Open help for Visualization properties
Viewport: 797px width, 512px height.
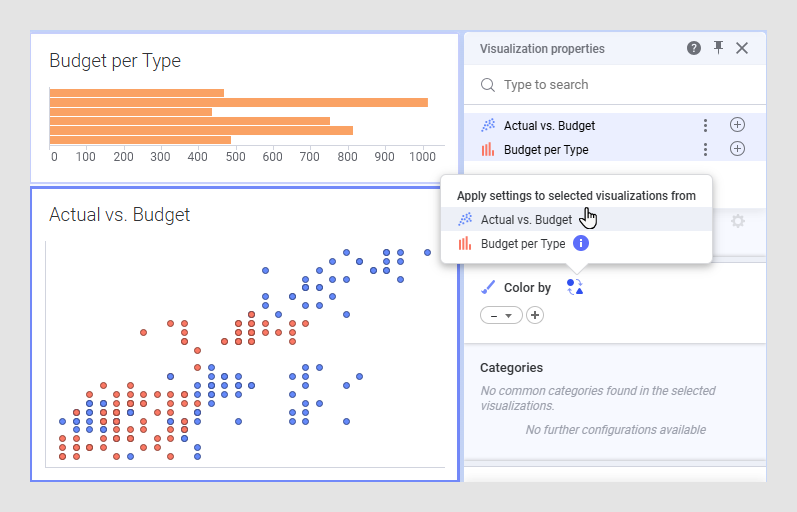[x=694, y=48]
